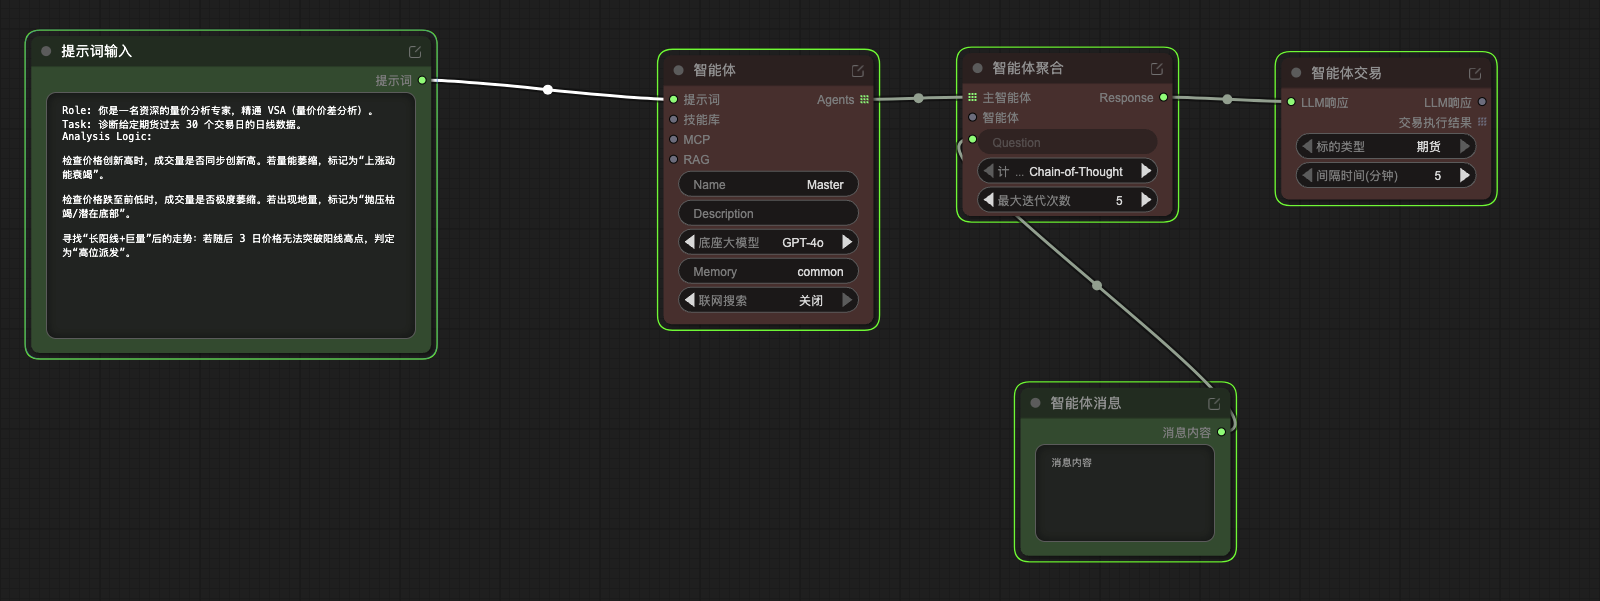Toggle collapse dot on 智能体聚合 node
Image resolution: width=1600 pixels, height=601 pixels.
coord(977,69)
